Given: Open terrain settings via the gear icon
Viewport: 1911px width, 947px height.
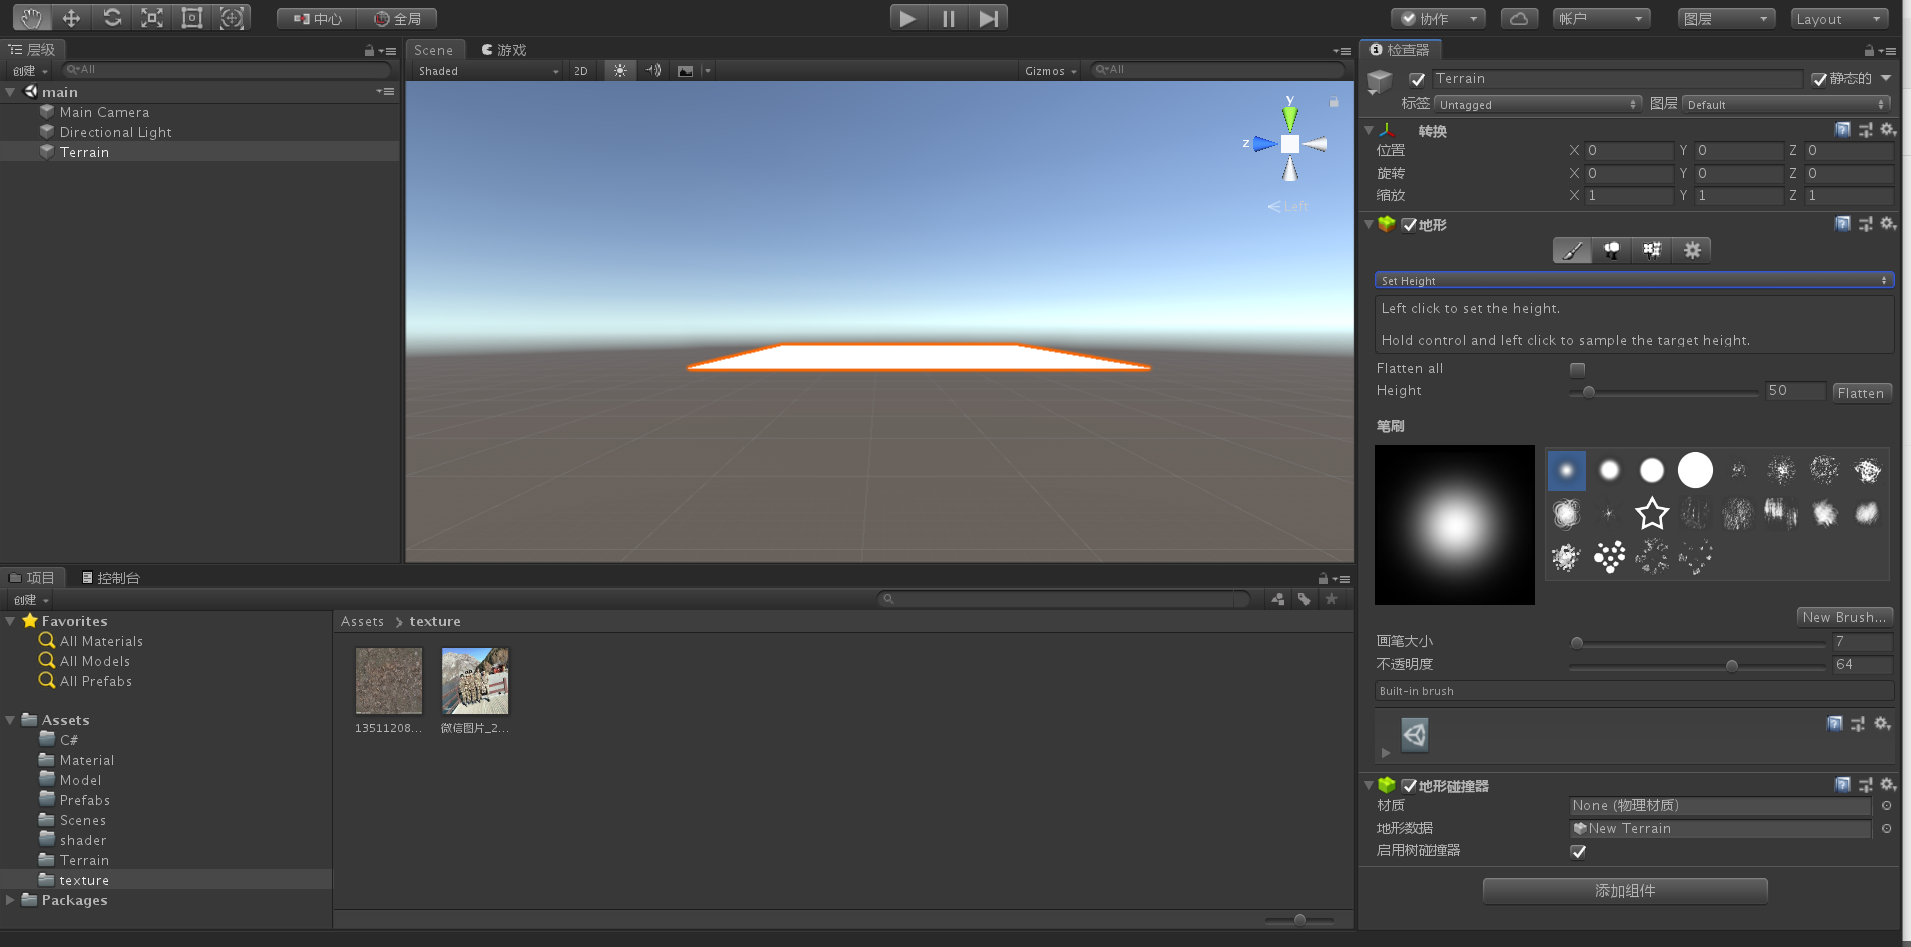Looking at the screenshot, I should tap(1691, 250).
